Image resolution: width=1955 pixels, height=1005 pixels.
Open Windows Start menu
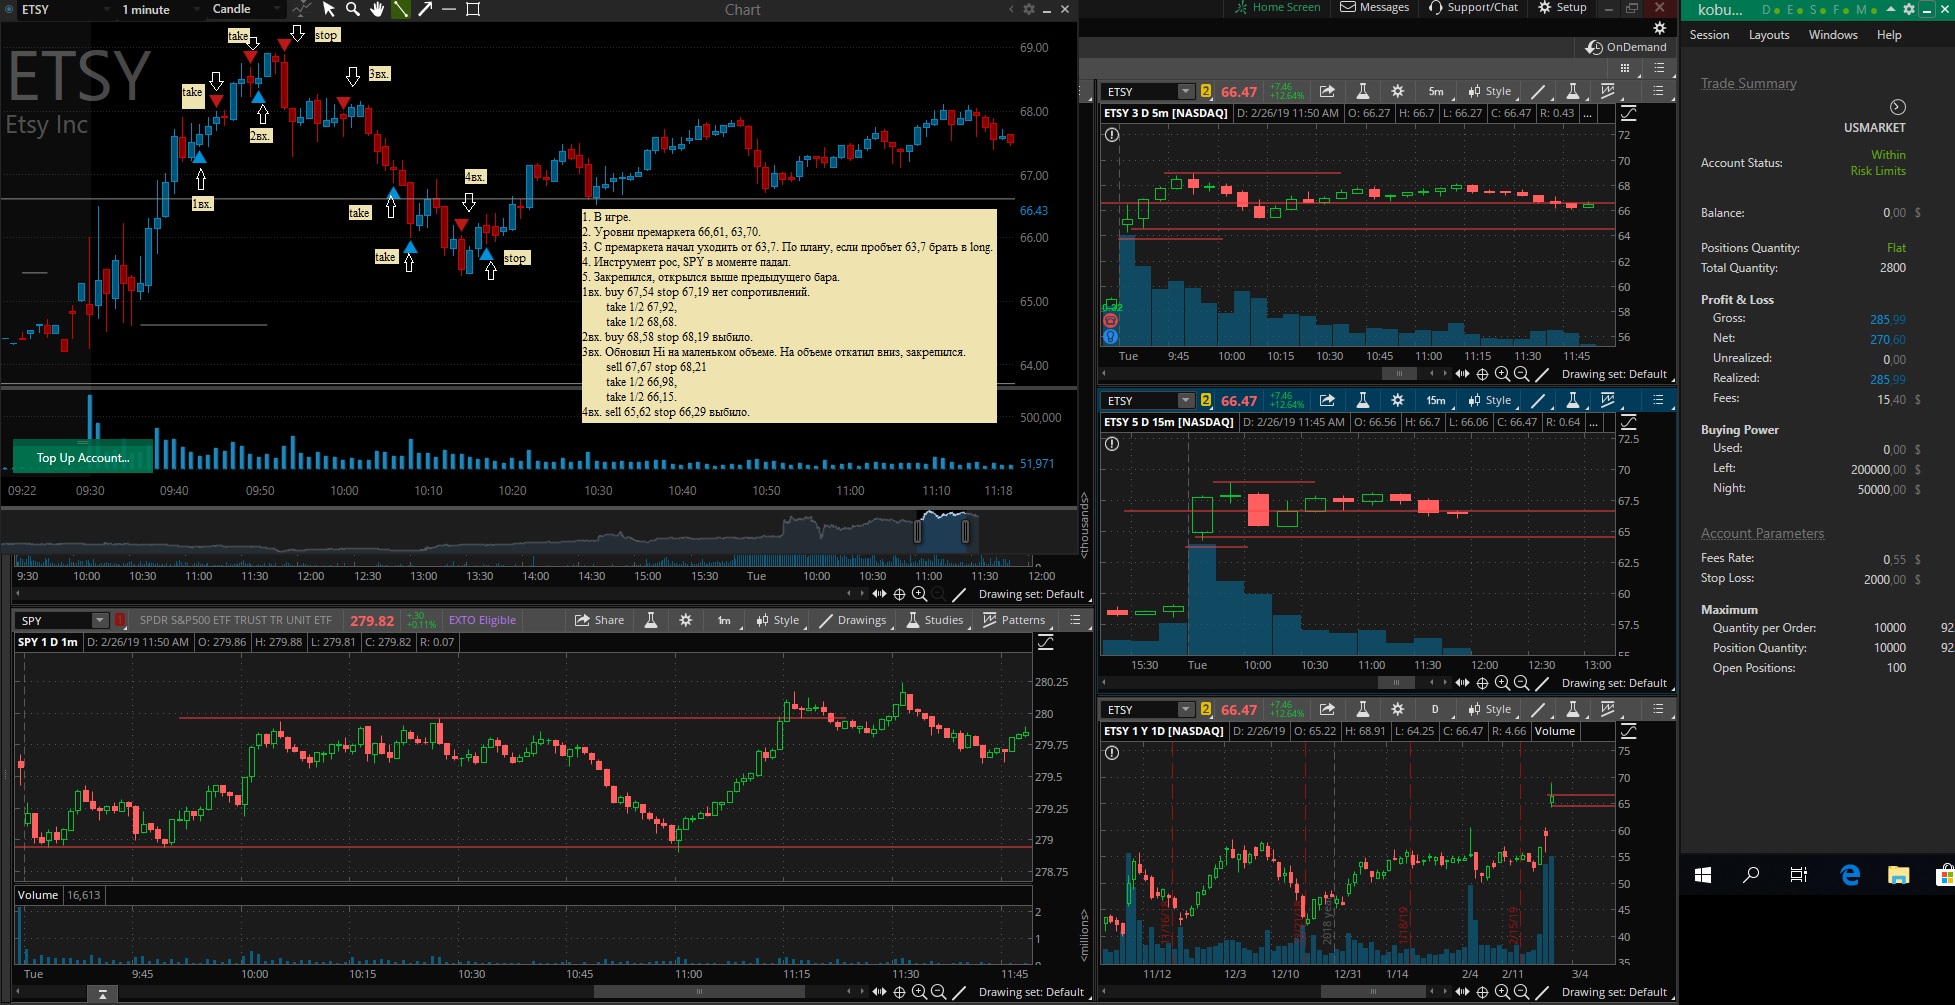1703,875
